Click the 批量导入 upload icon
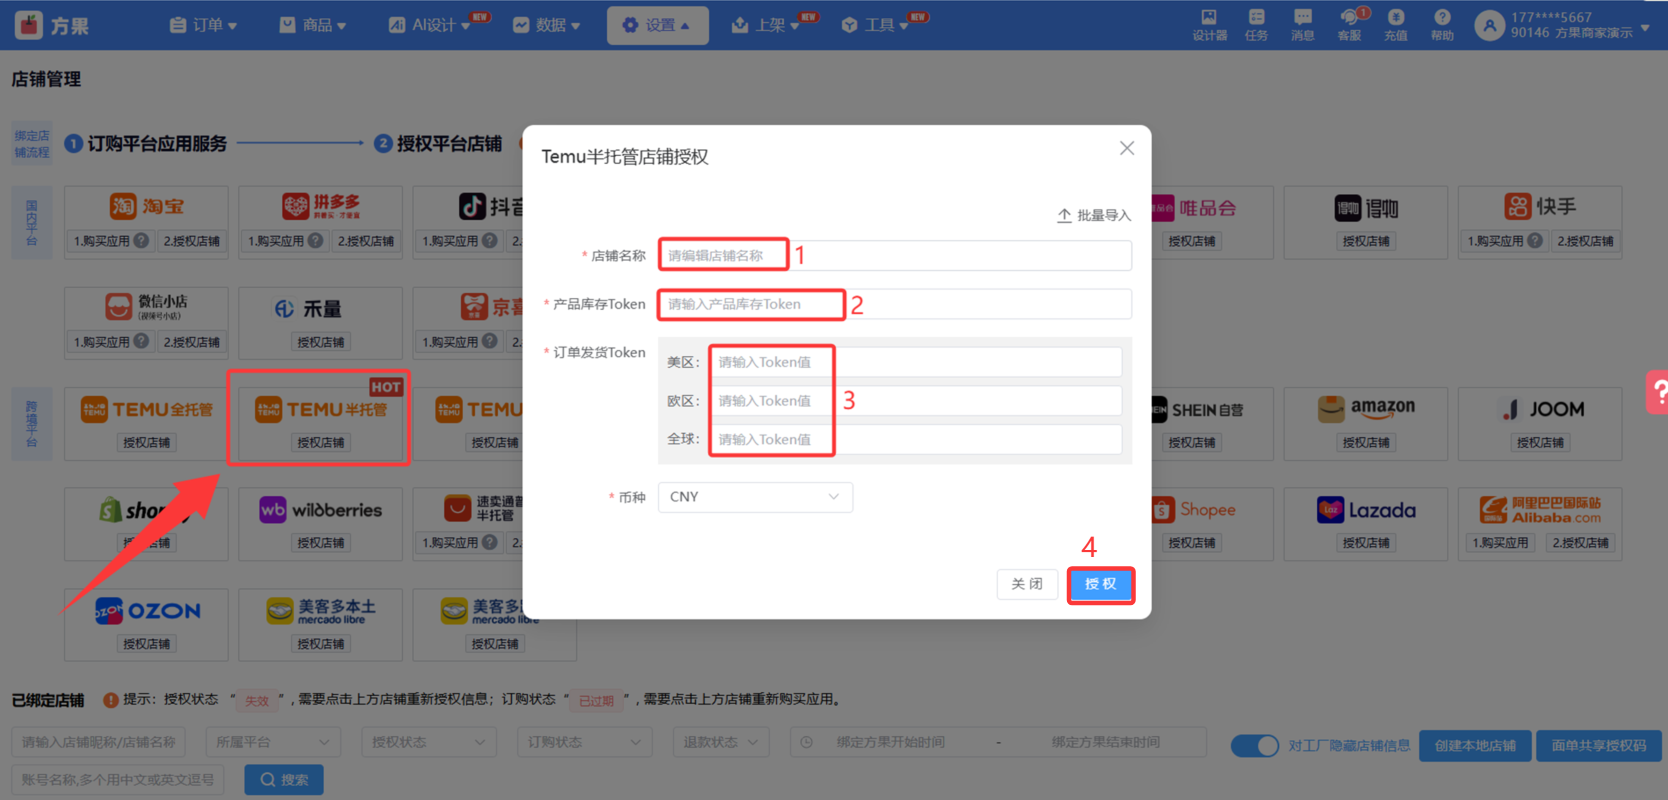The height and width of the screenshot is (800, 1668). (1064, 215)
